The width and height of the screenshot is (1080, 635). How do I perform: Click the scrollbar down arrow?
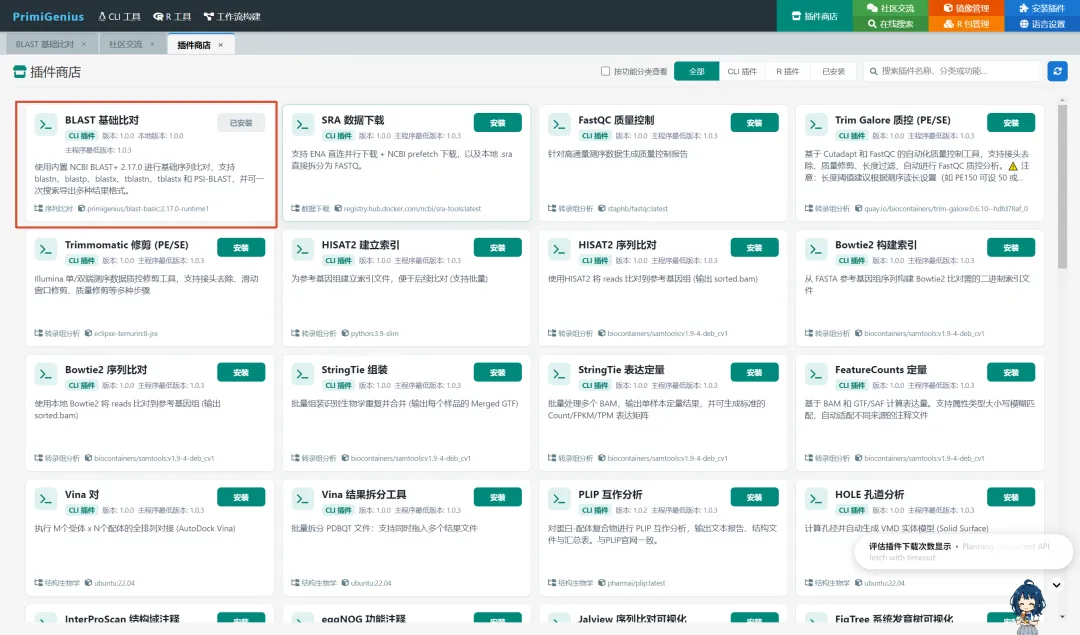(1062, 616)
